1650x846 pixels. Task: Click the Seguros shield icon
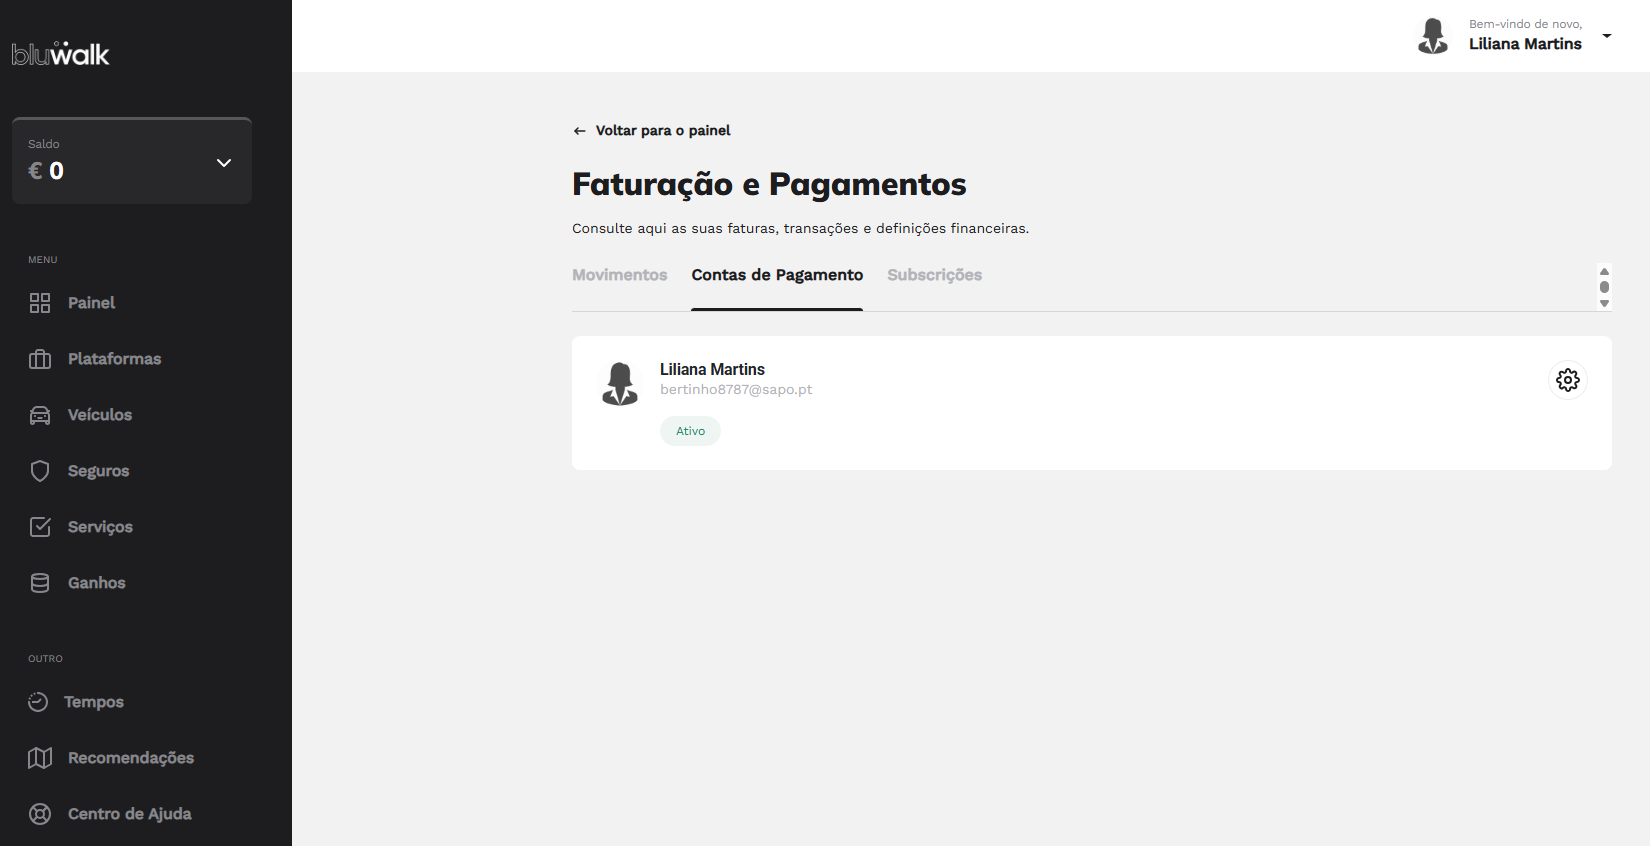[40, 471]
